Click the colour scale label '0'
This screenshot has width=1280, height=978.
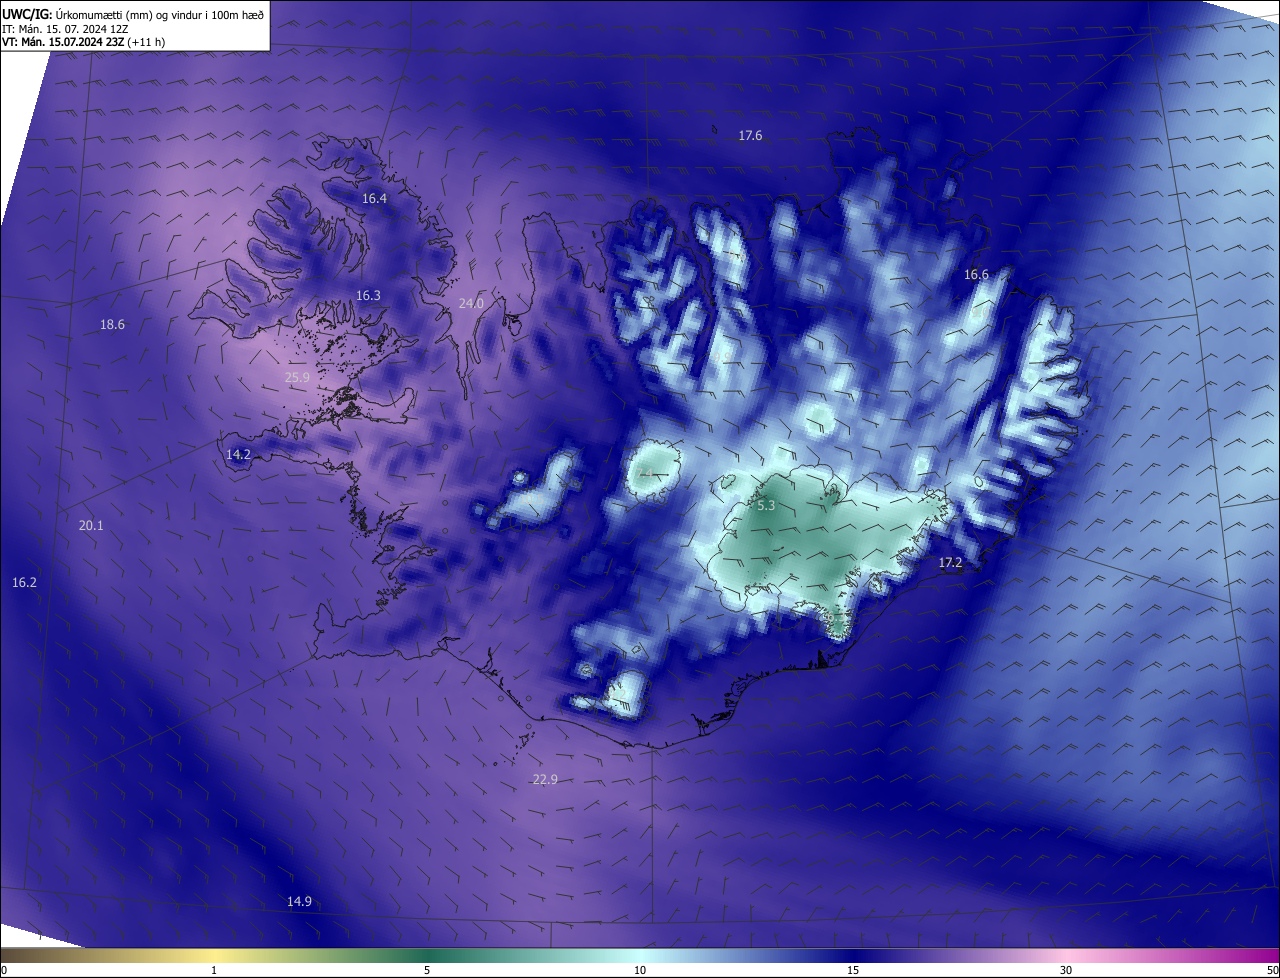coord(4,970)
